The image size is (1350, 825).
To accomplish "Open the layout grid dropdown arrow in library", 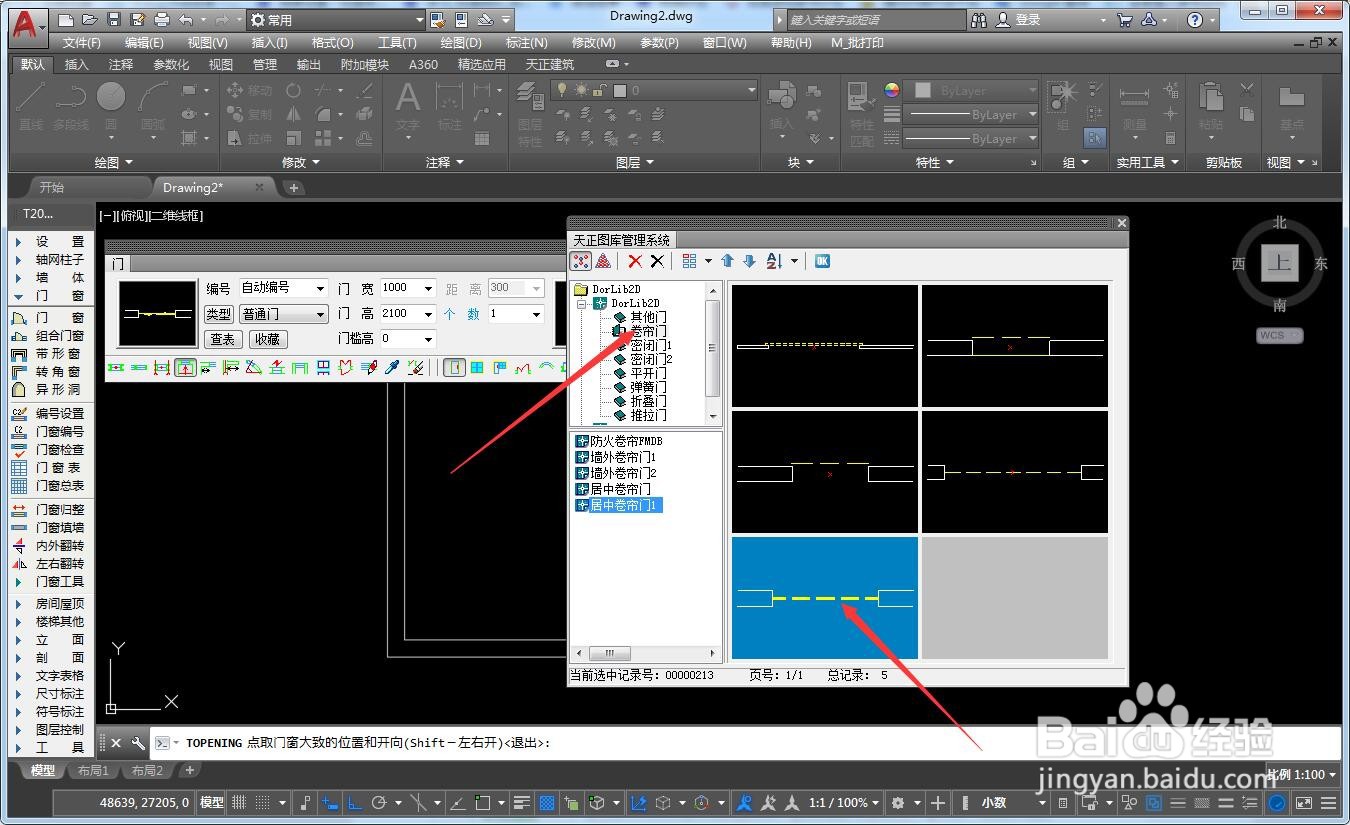I will (708, 261).
